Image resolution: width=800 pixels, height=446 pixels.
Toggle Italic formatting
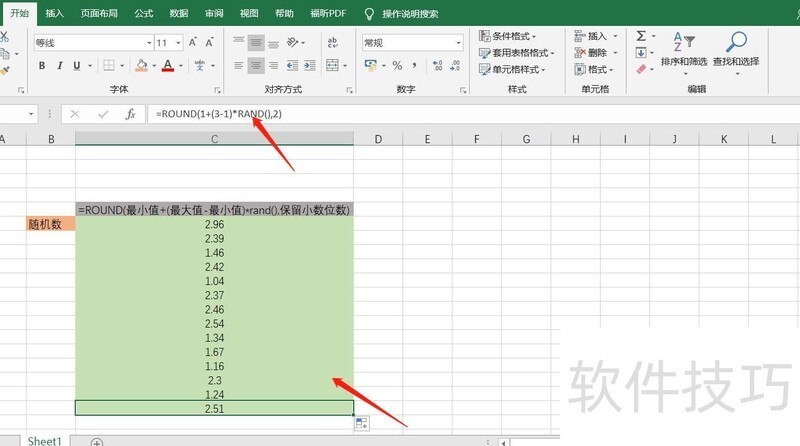coord(59,65)
